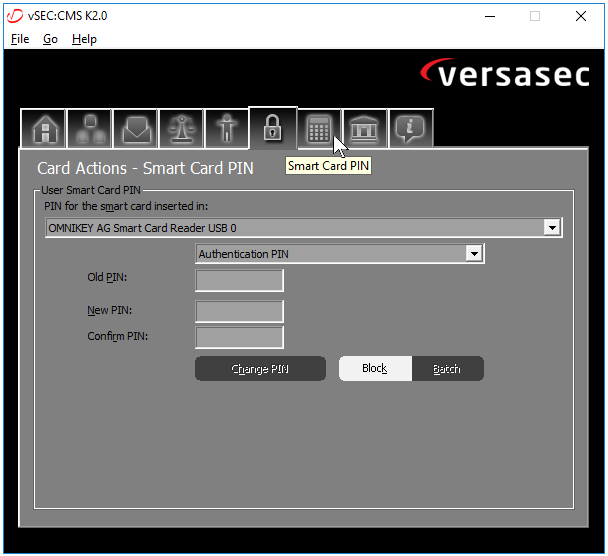This screenshot has width=608, height=556.
Task: Open the person figure tab icon
Action: pos(227,128)
